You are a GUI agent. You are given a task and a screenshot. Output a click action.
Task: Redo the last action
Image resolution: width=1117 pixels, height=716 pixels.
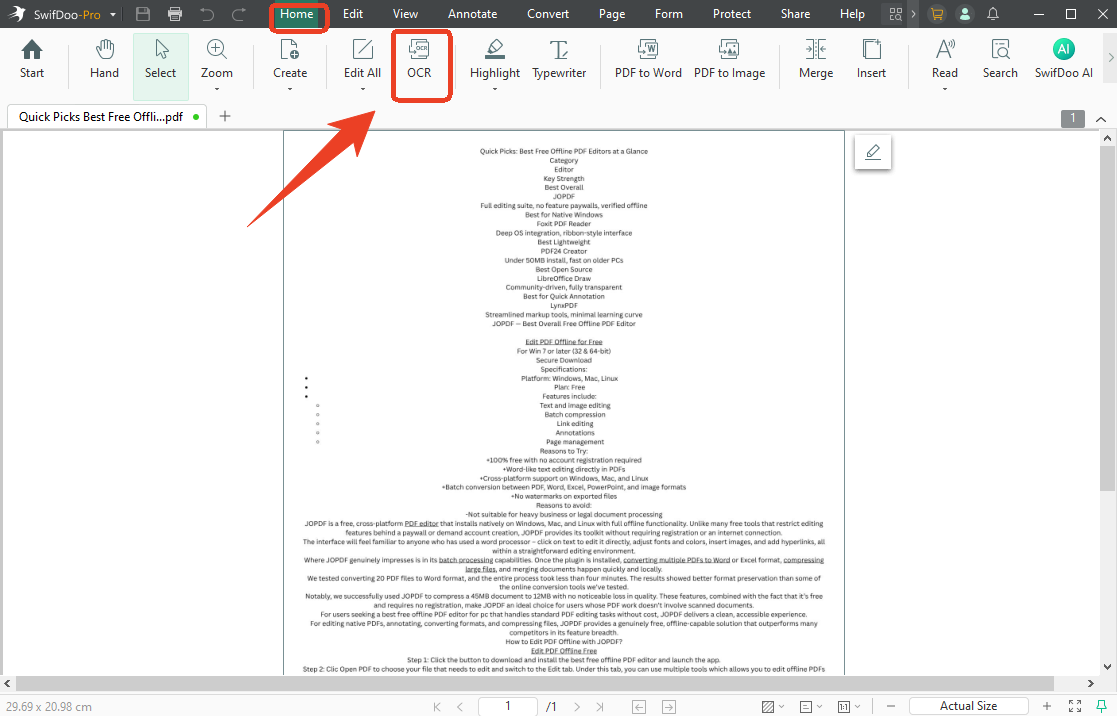(239, 14)
